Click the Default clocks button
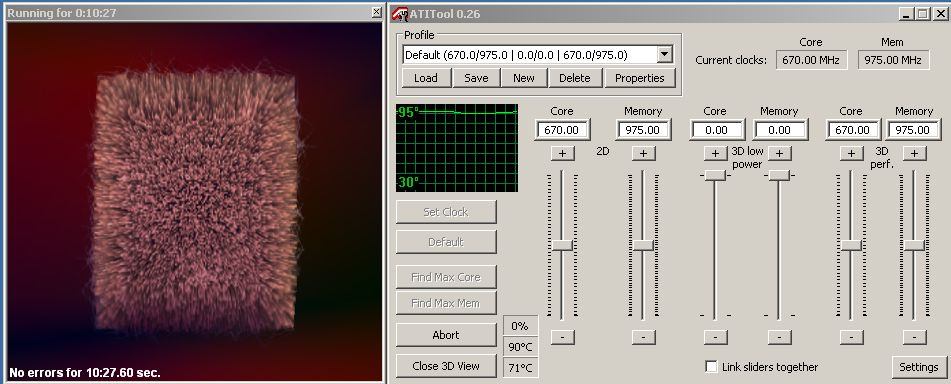Screen dimensions: 951x384 pyautogui.click(x=446, y=242)
